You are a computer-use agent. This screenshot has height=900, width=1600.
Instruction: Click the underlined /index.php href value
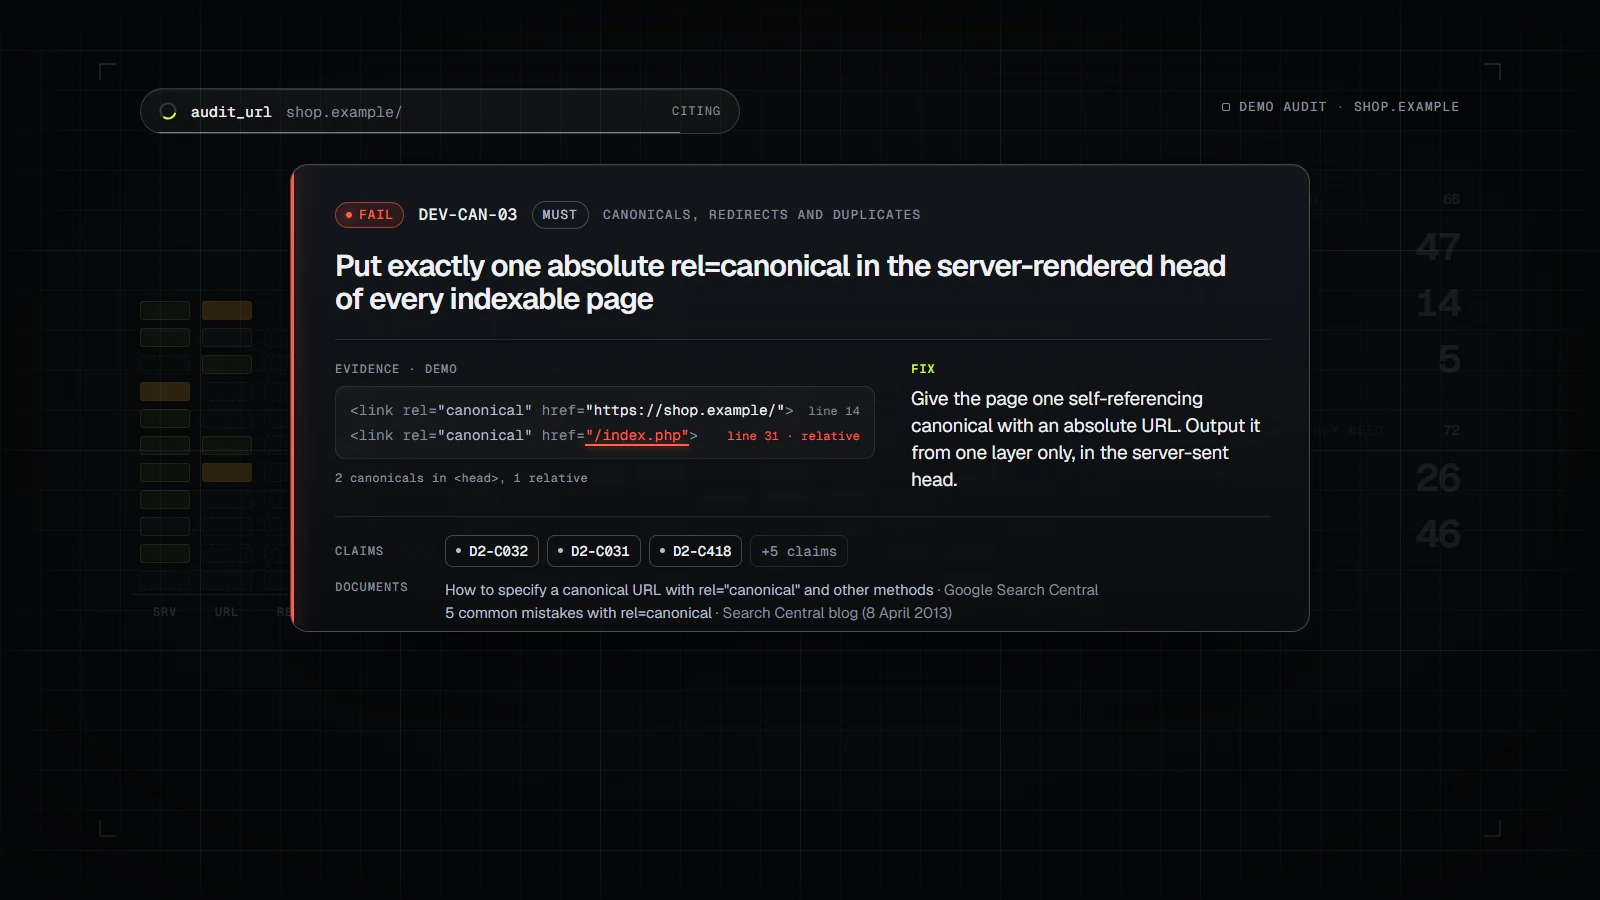pos(637,436)
